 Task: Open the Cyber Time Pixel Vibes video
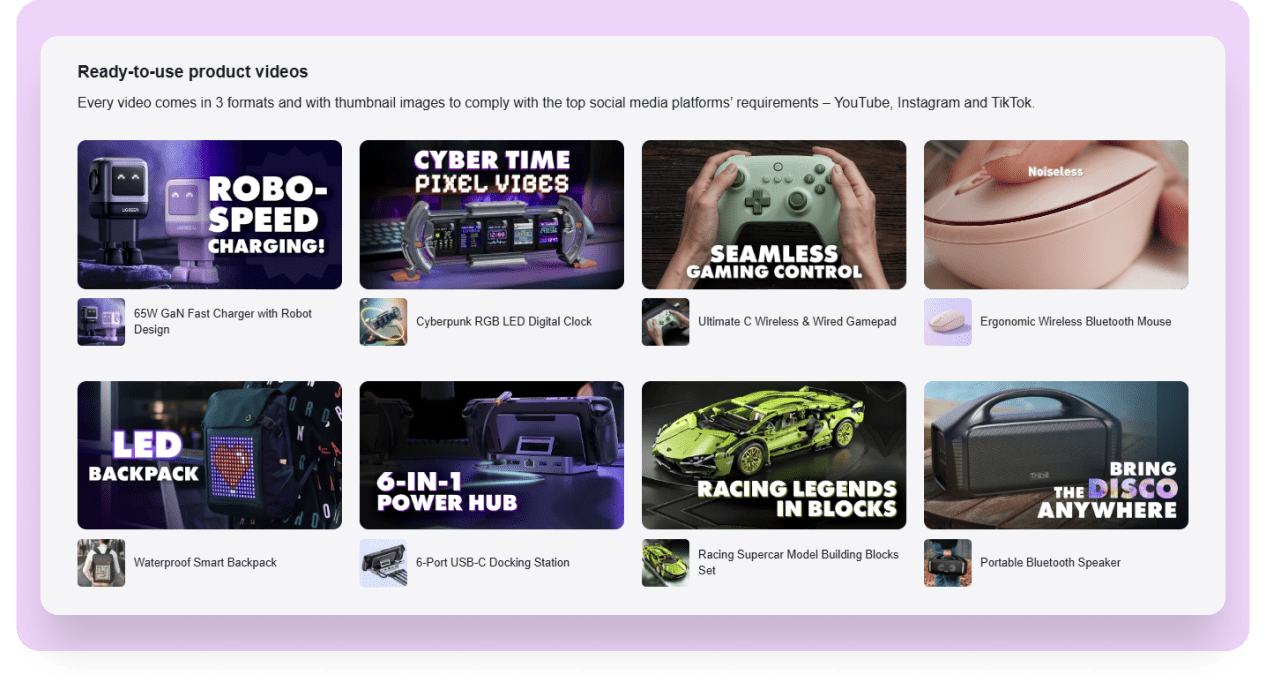(492, 215)
